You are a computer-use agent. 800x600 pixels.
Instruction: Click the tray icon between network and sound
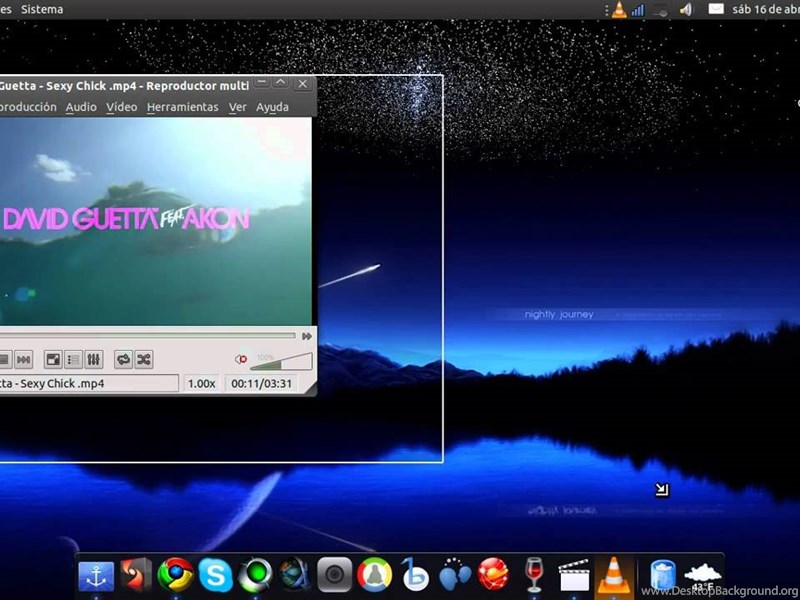661,10
